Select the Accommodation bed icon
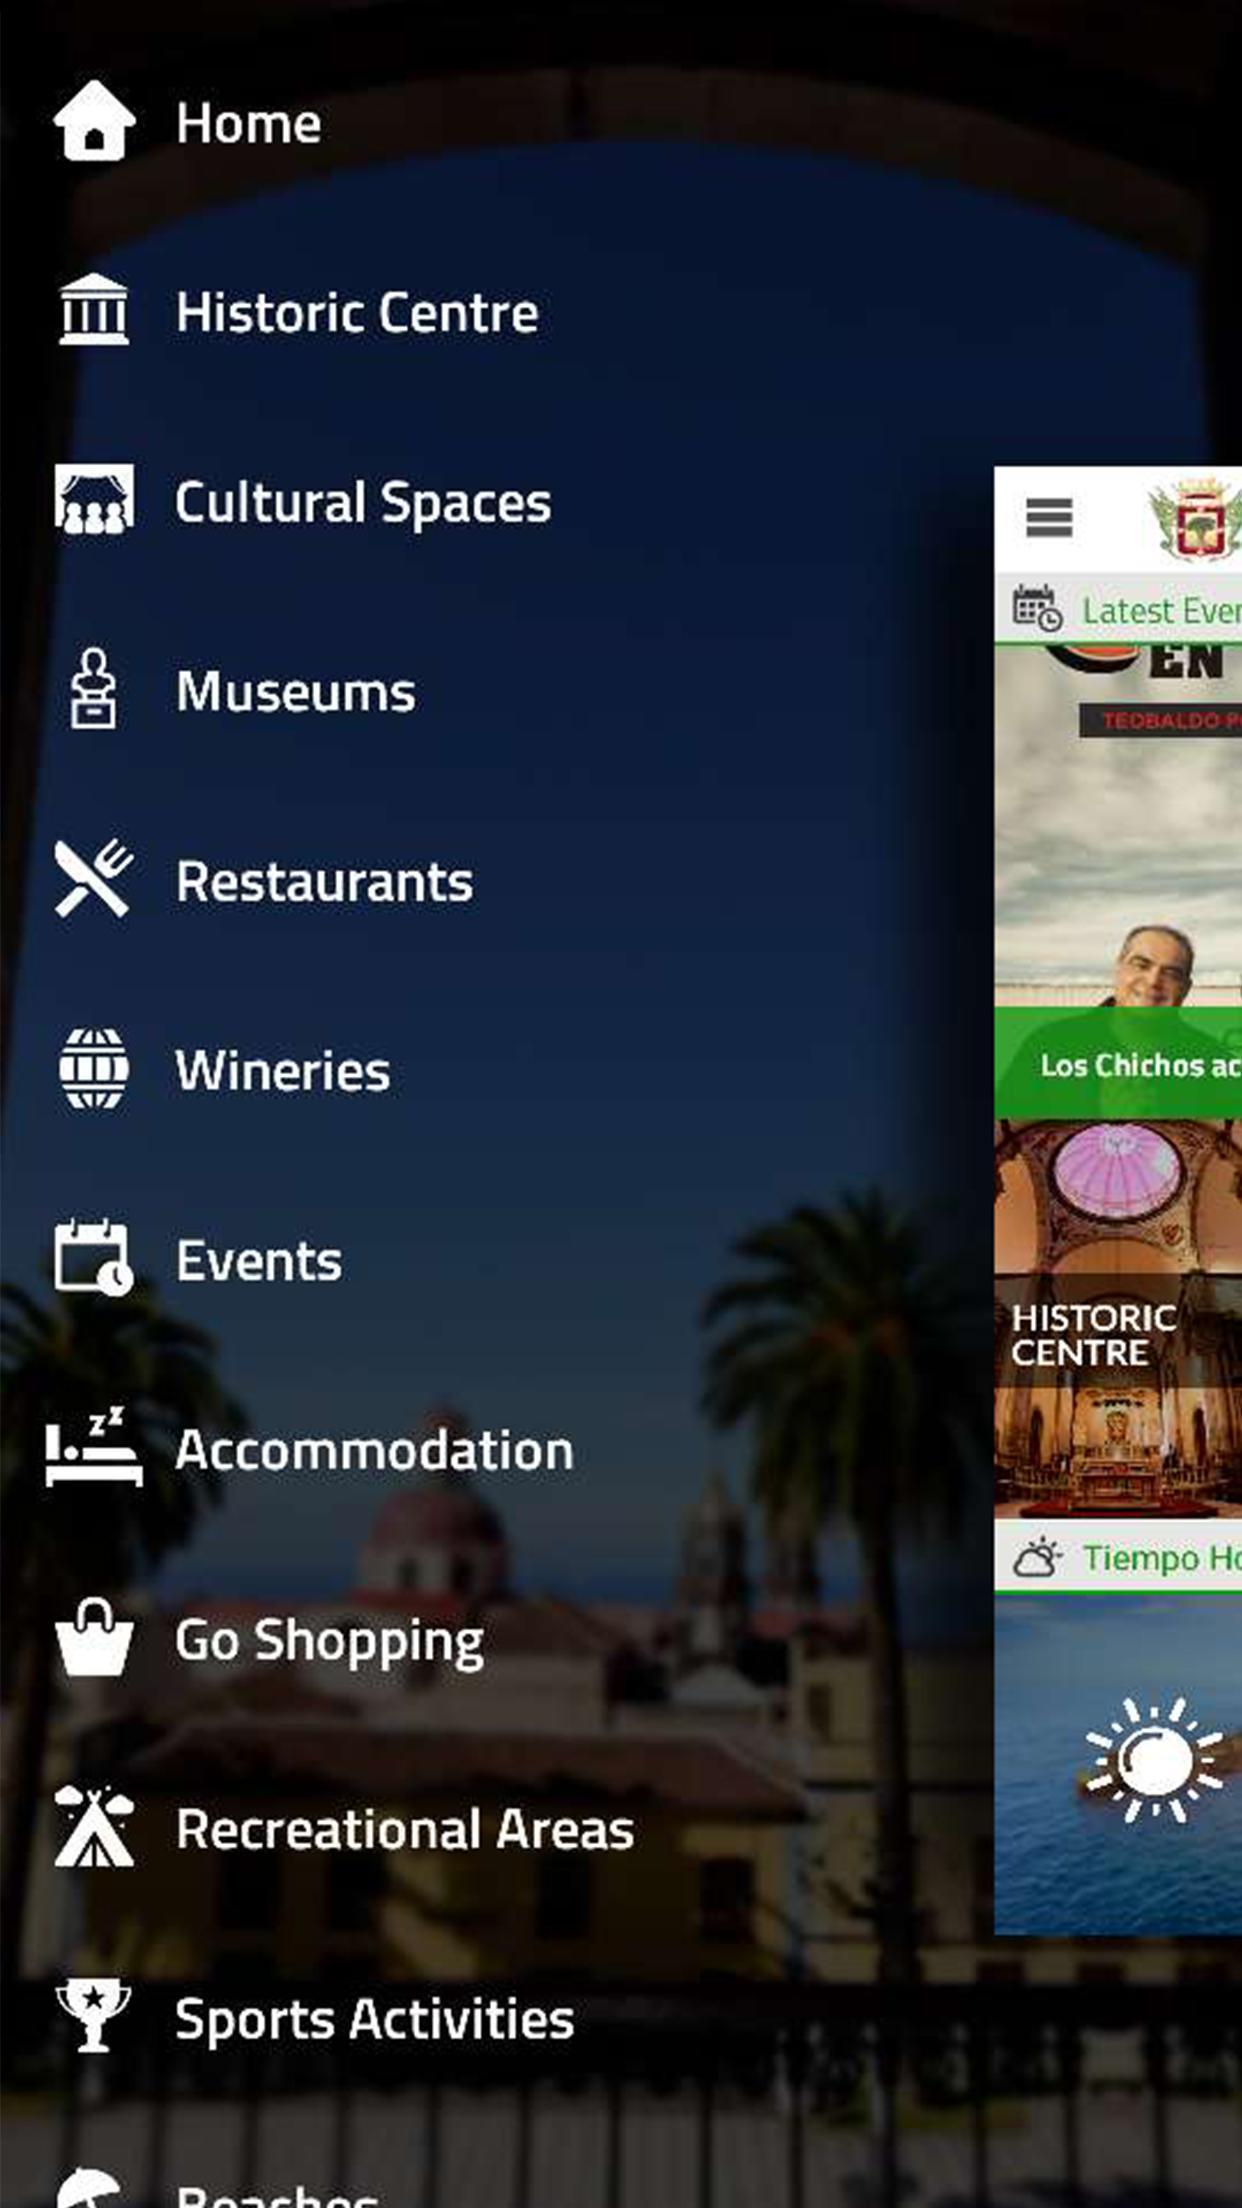This screenshot has width=1242, height=2208. click(x=94, y=1447)
